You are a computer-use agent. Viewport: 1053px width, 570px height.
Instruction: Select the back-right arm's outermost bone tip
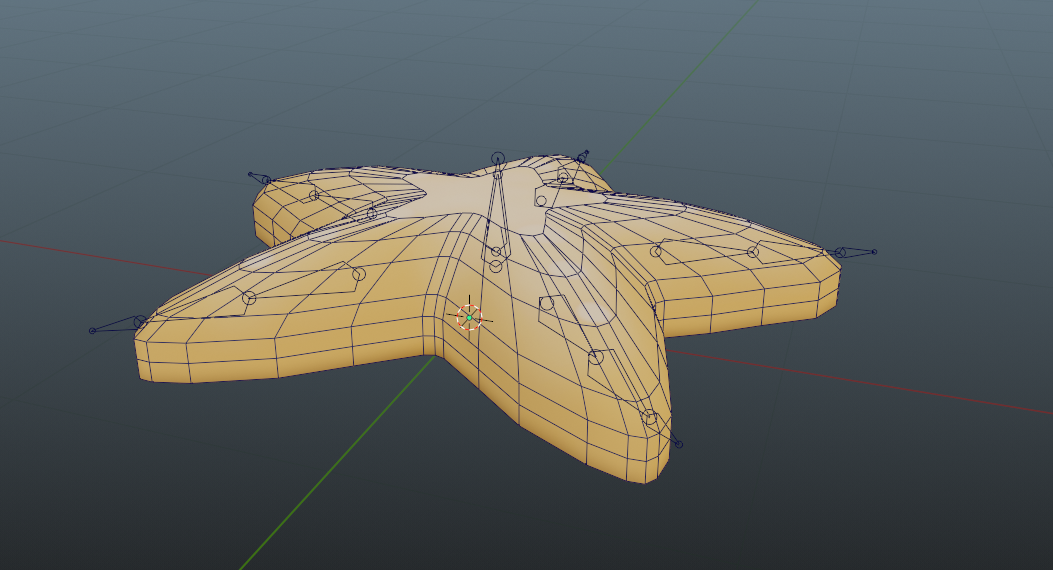[x=586, y=152]
